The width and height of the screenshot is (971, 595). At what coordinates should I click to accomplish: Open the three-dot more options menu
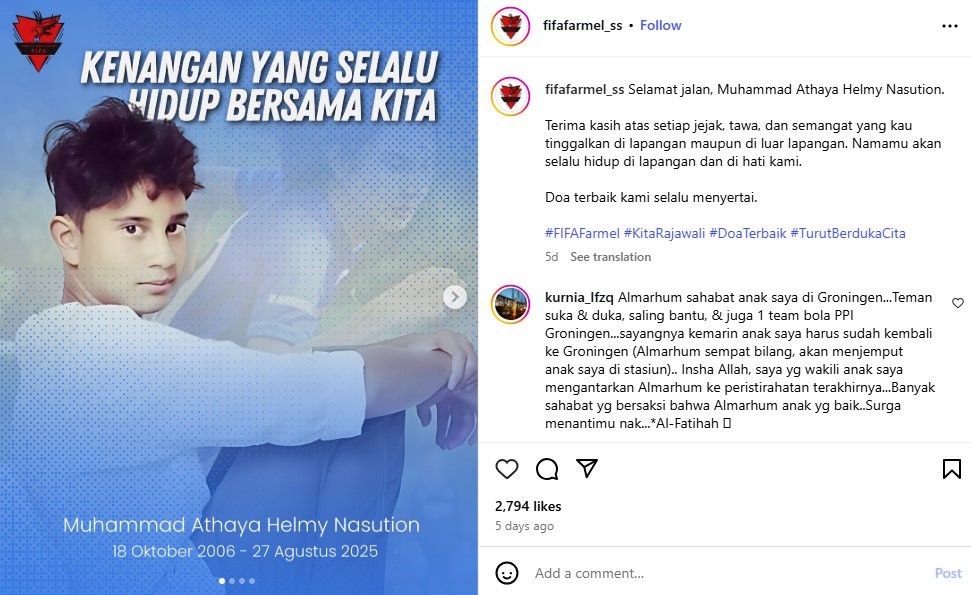pyautogui.click(x=950, y=26)
